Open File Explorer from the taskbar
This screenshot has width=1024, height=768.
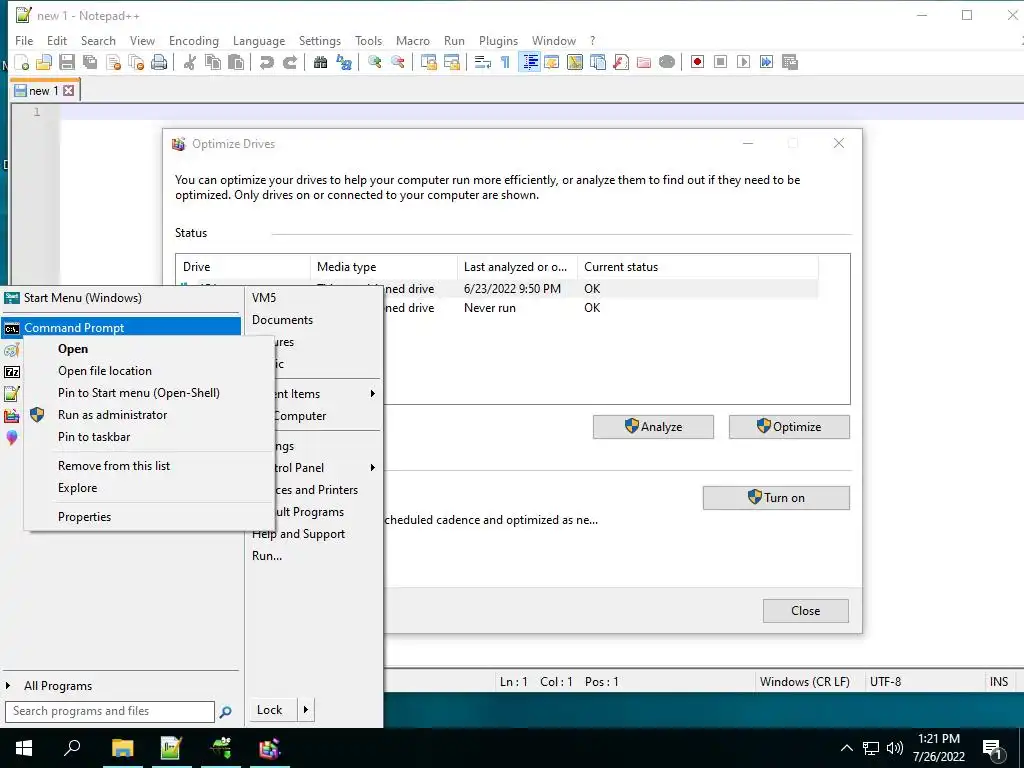point(122,748)
